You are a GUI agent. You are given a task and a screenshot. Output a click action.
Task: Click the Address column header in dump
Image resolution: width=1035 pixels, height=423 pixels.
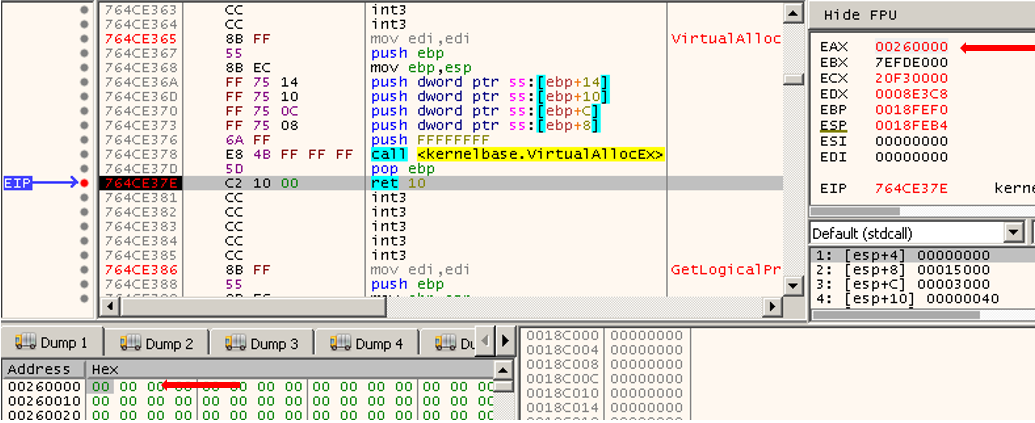[x=44, y=369]
